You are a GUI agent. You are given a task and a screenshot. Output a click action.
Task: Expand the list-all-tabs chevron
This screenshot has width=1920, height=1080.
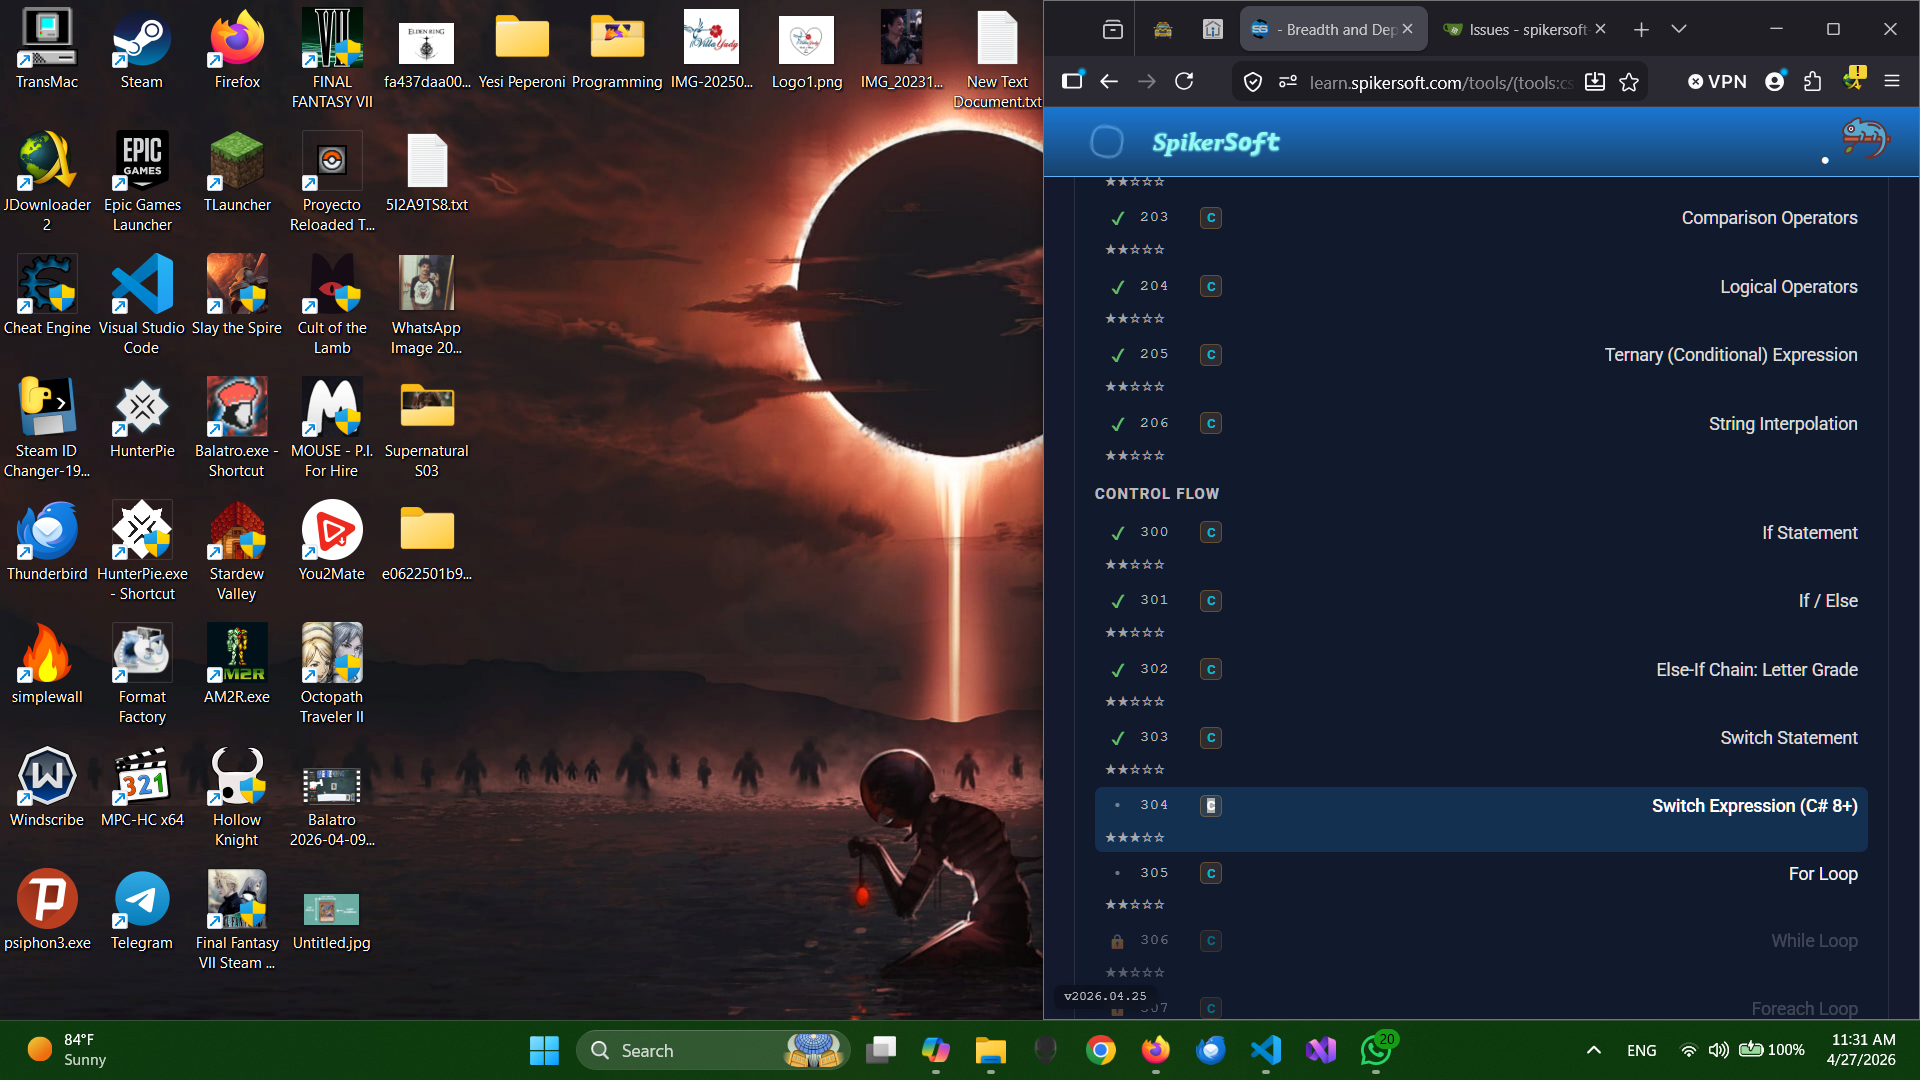tap(1679, 29)
